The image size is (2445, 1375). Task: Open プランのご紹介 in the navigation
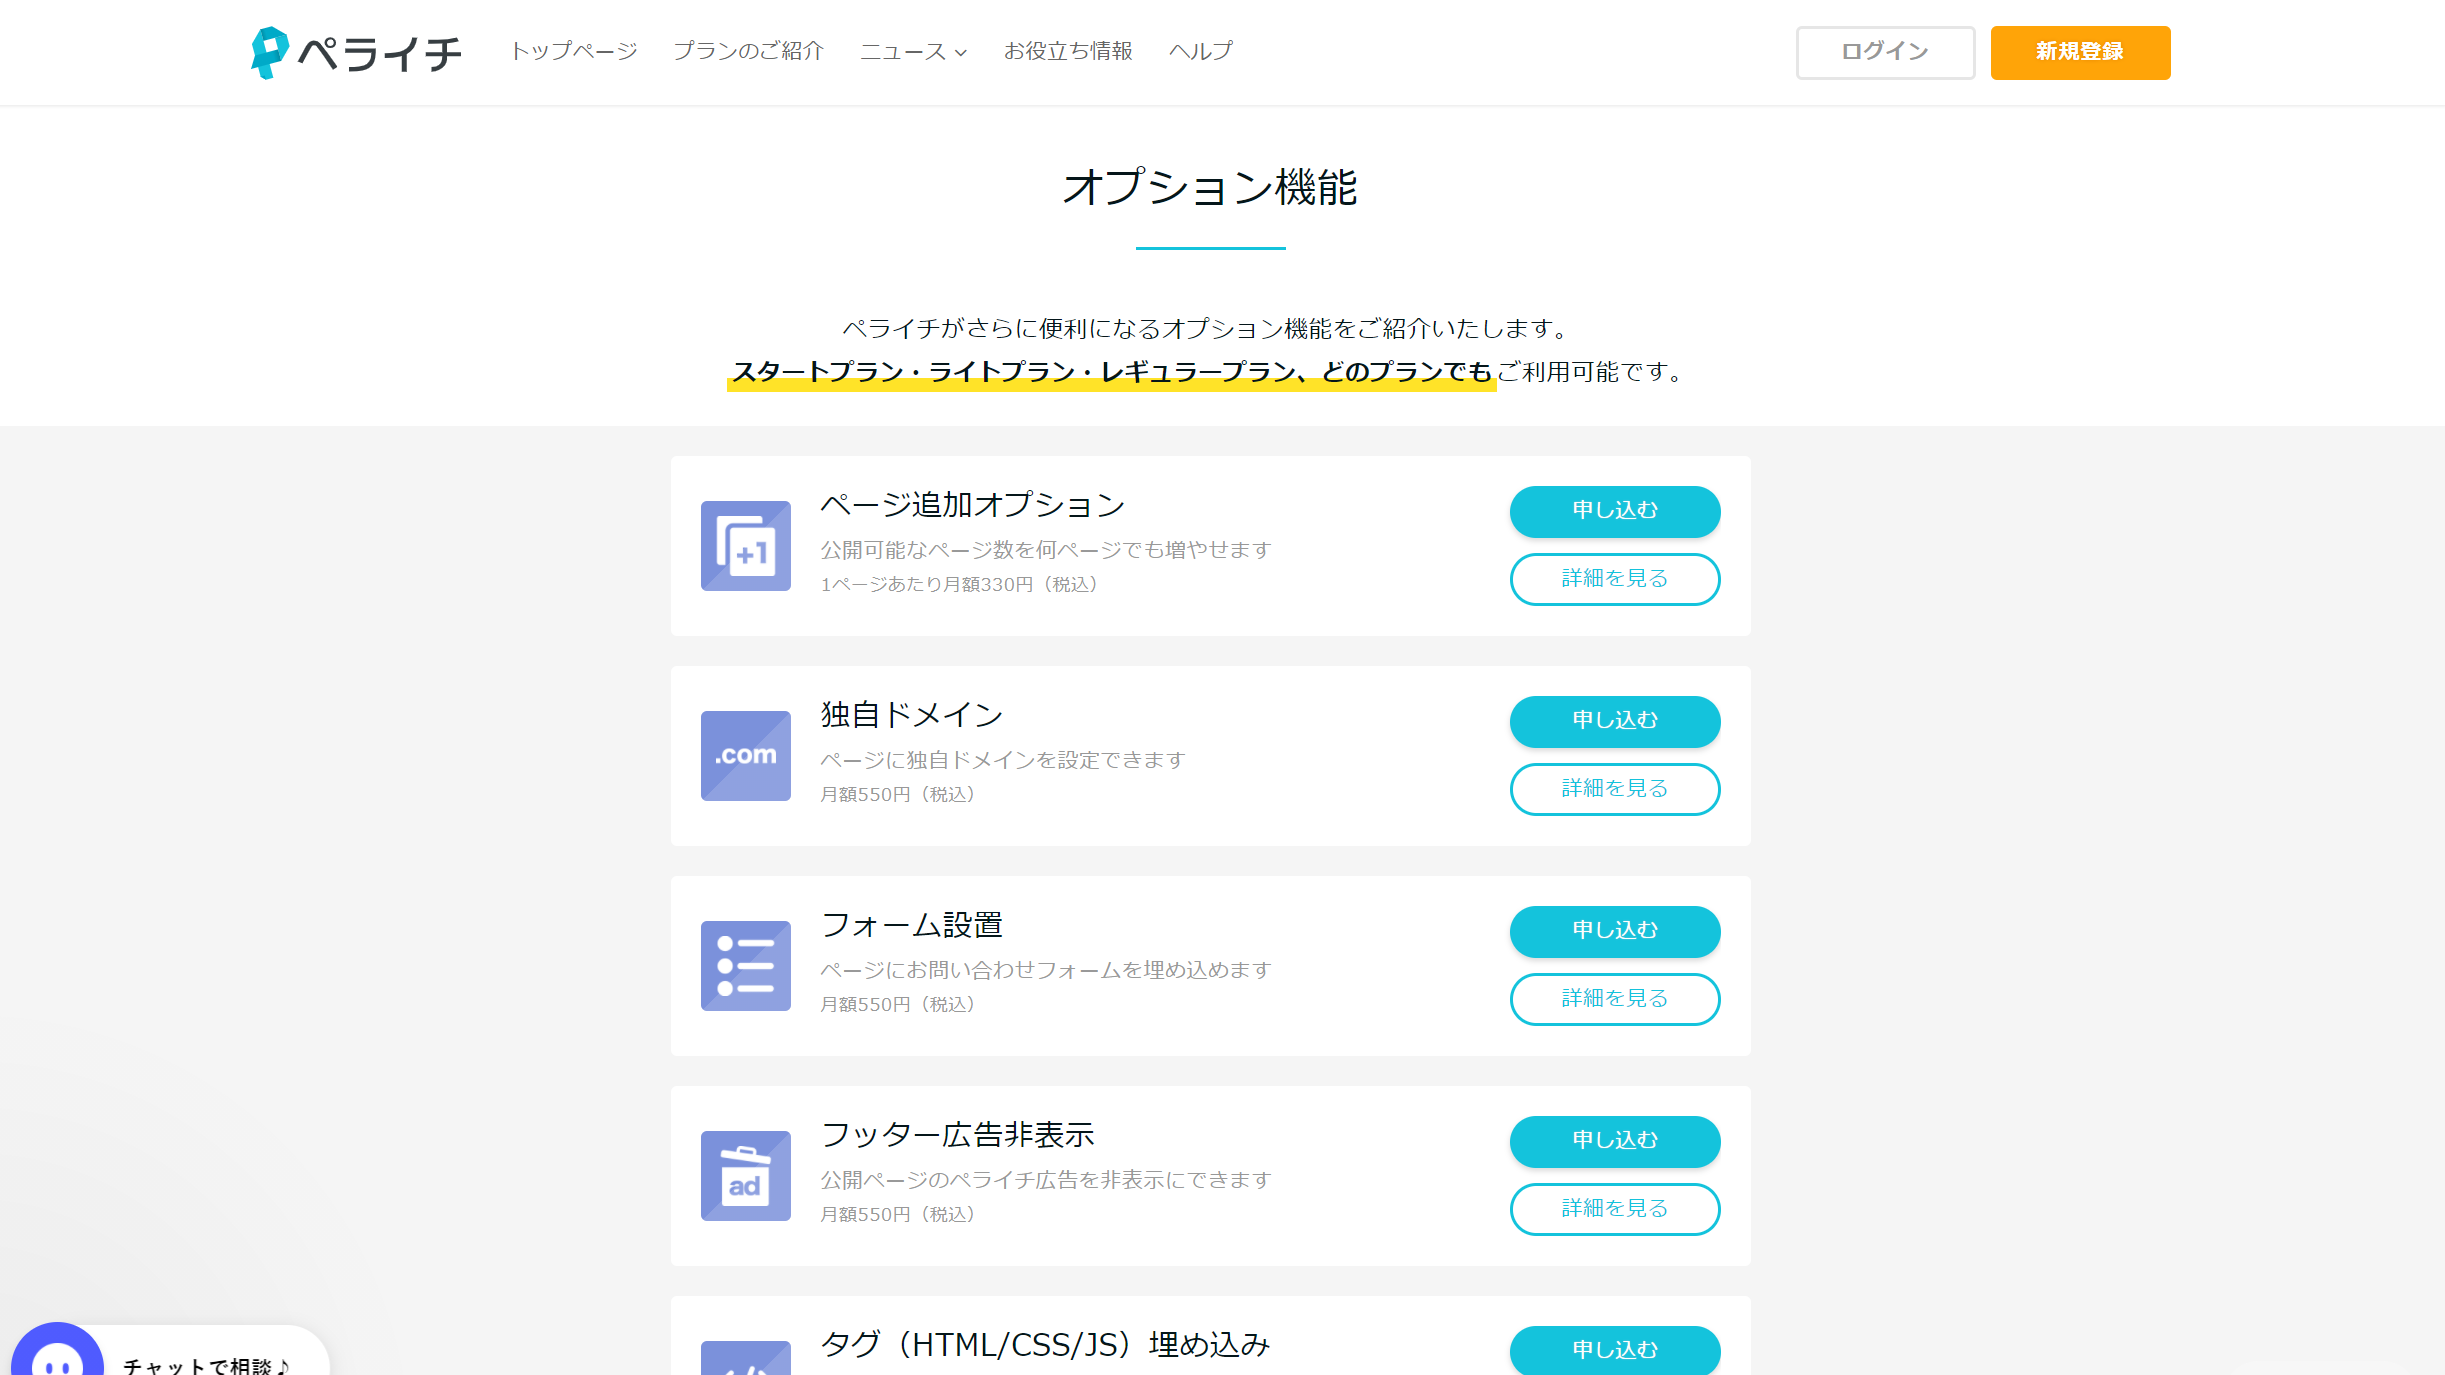(748, 51)
